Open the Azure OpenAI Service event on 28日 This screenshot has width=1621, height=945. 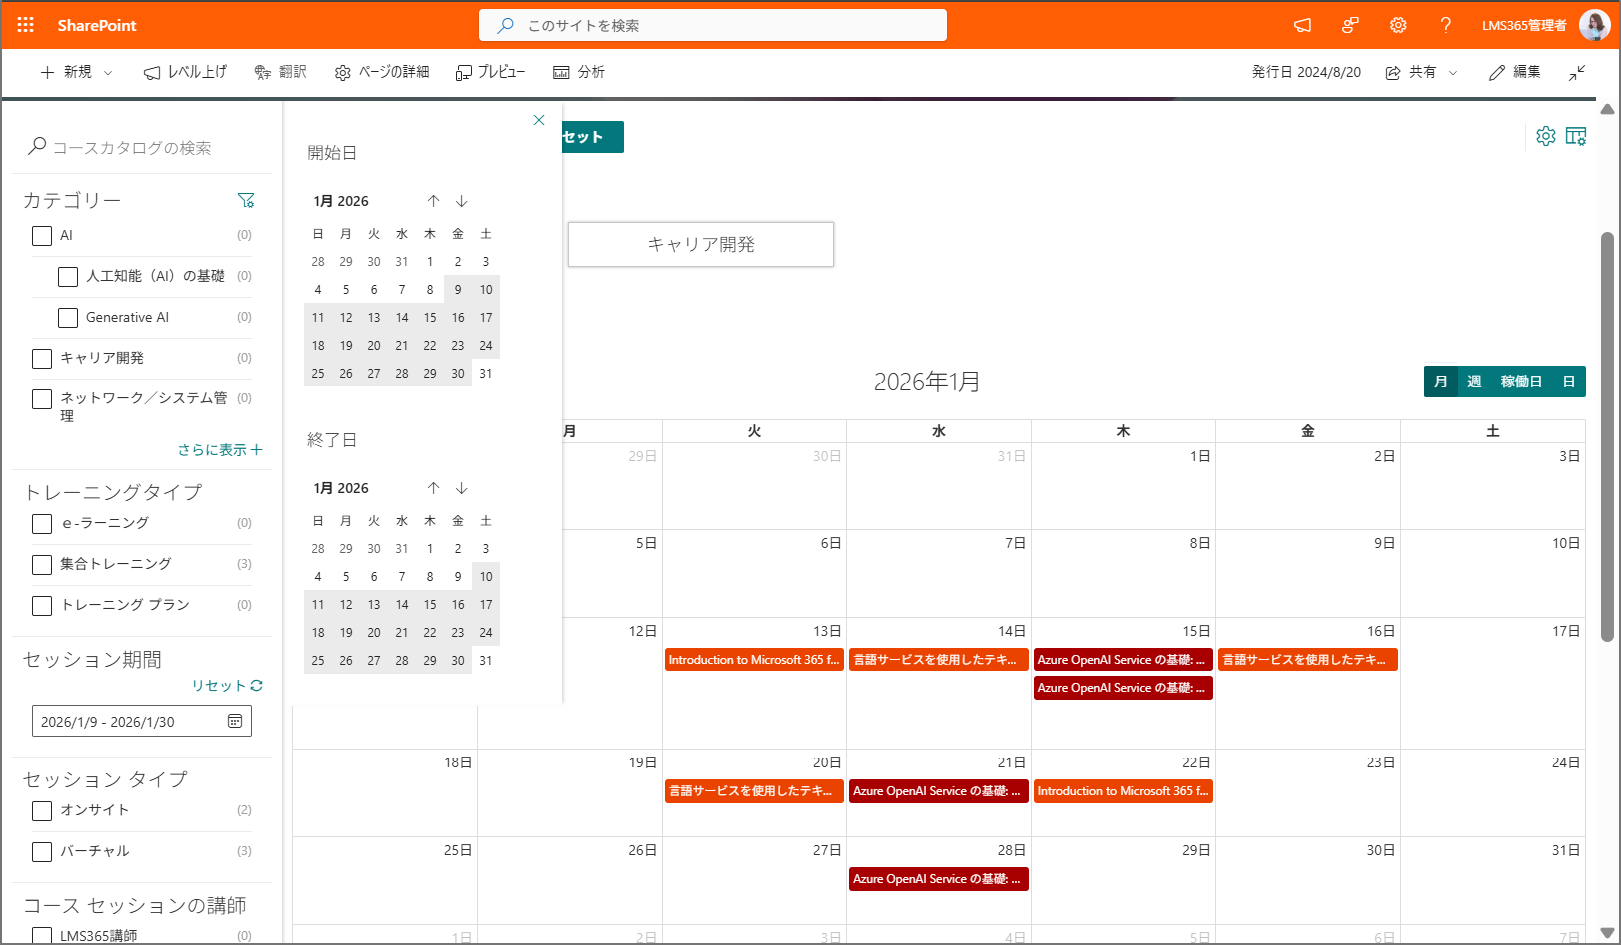pos(939,879)
